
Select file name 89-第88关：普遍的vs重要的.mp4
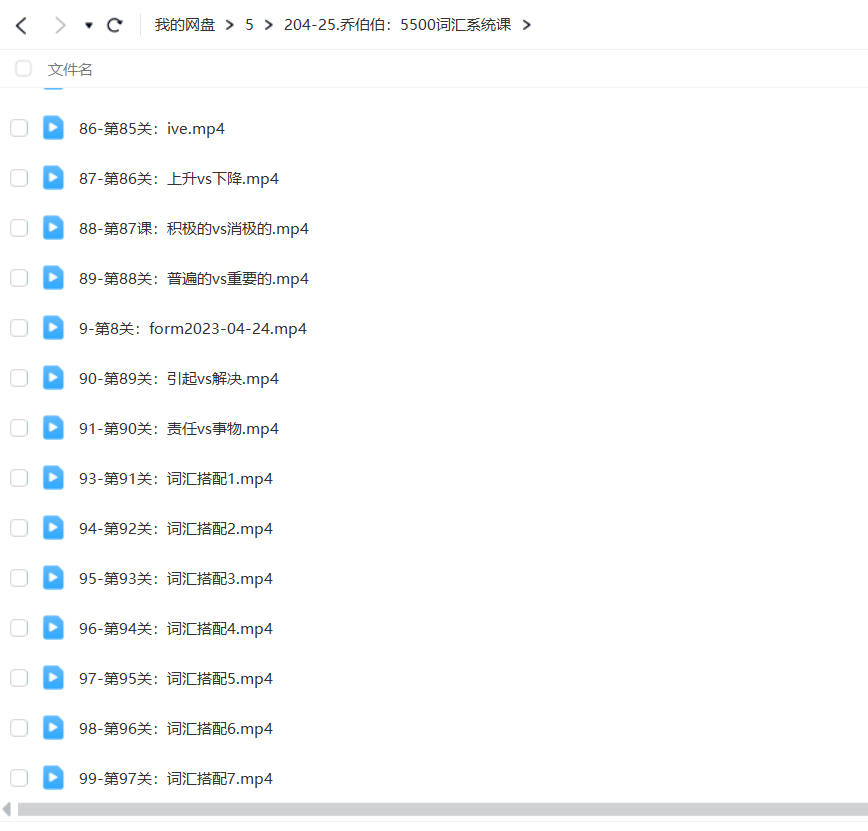[x=194, y=278]
